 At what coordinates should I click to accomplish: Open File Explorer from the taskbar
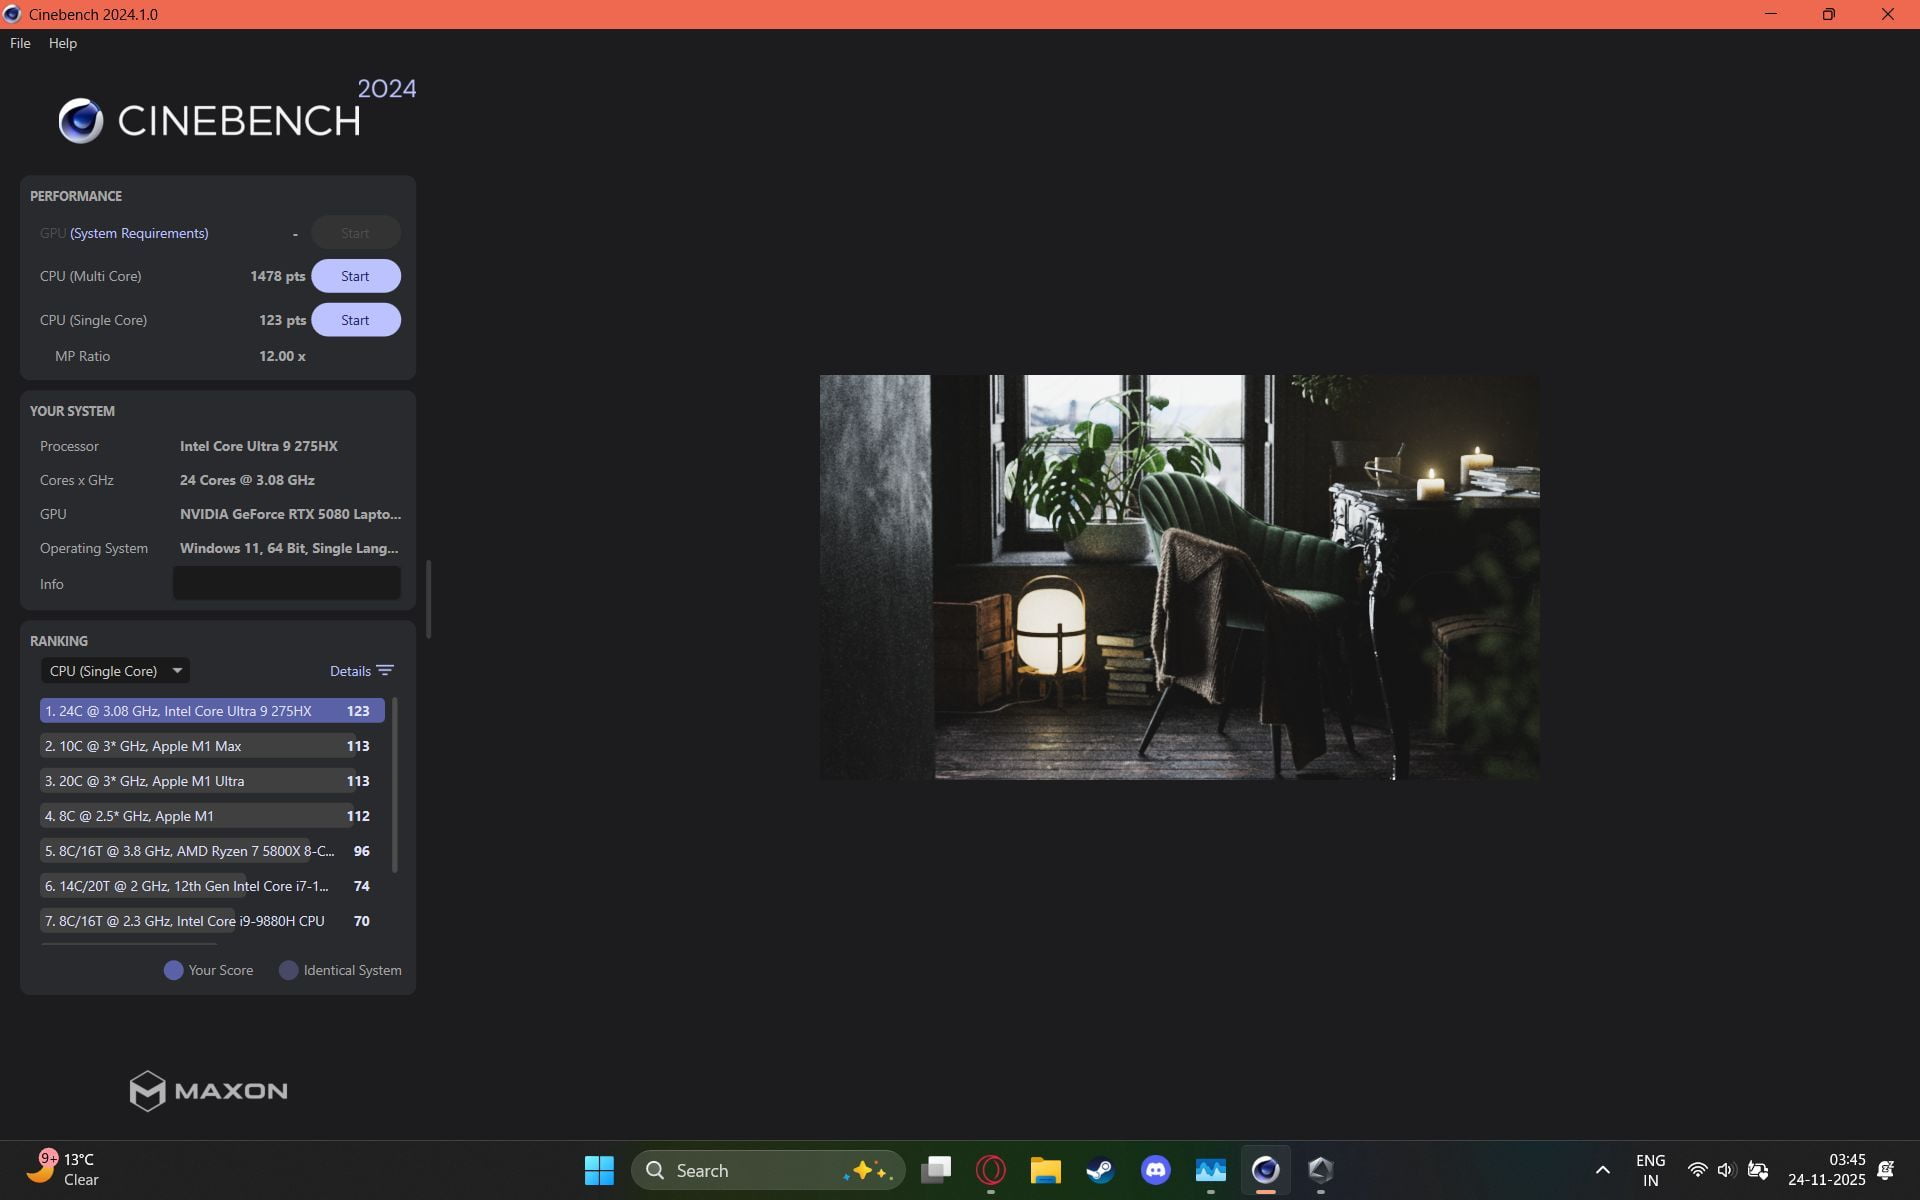[1046, 1170]
